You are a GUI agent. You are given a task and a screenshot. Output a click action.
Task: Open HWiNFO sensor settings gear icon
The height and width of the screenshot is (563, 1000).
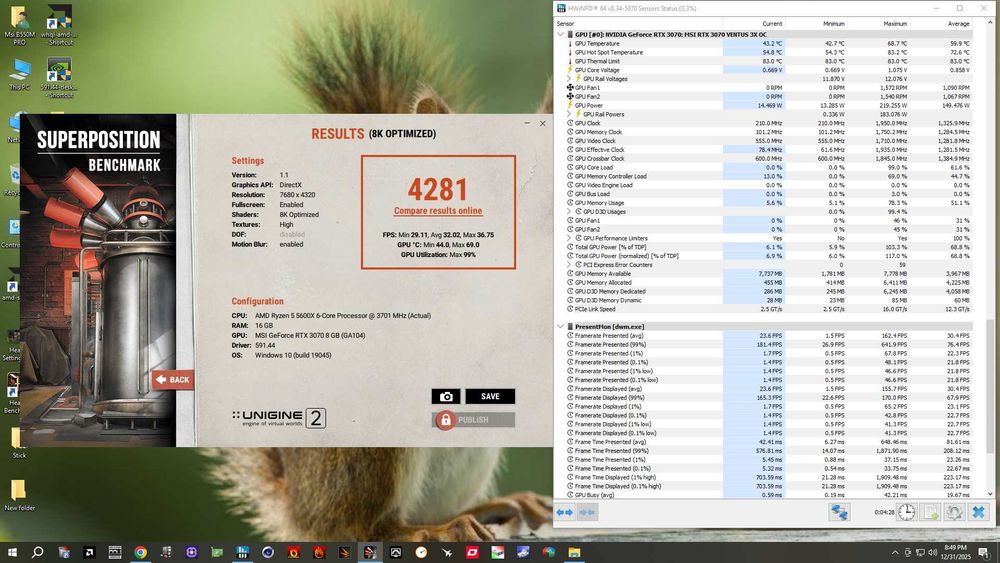point(954,512)
